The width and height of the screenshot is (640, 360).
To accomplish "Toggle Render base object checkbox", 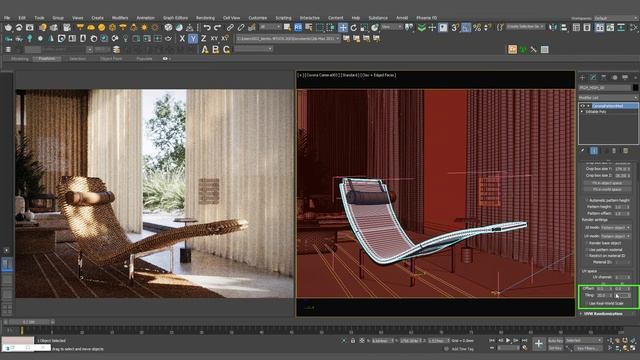I will tap(587, 243).
